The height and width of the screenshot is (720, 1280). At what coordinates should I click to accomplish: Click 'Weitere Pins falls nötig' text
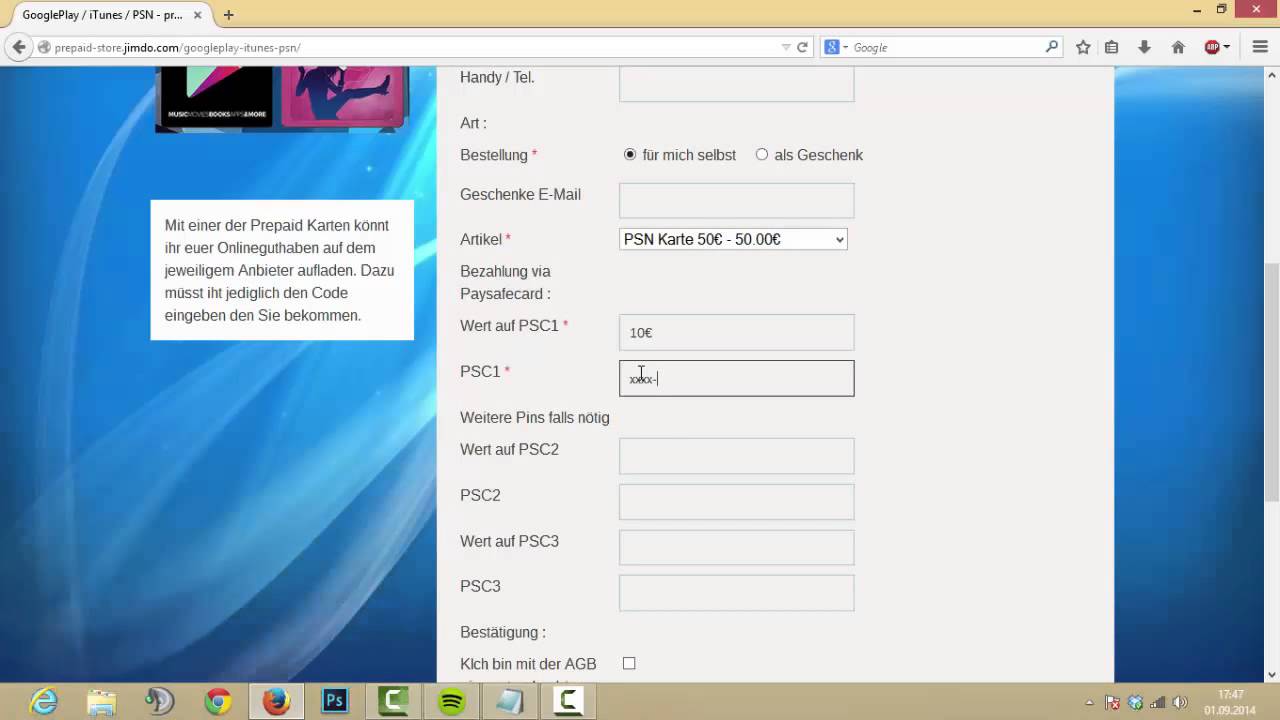pos(535,417)
